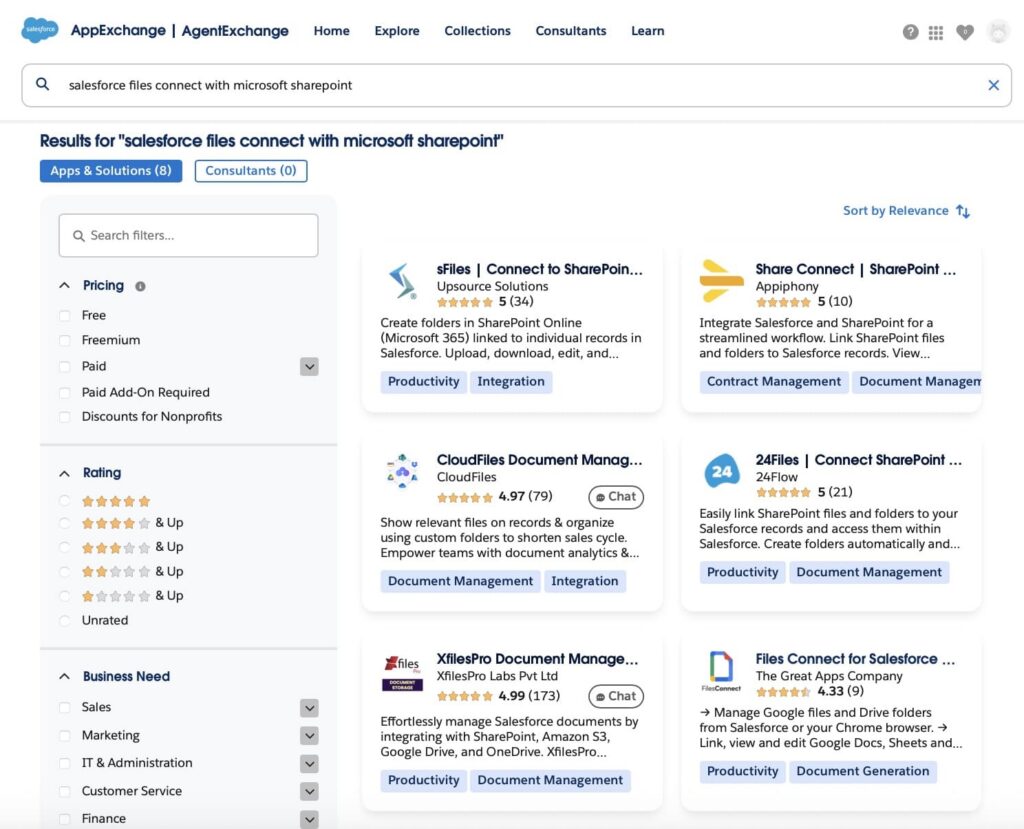Image resolution: width=1024 pixels, height=829 pixels.
Task: Open the Collections nav item
Action: coord(477,31)
